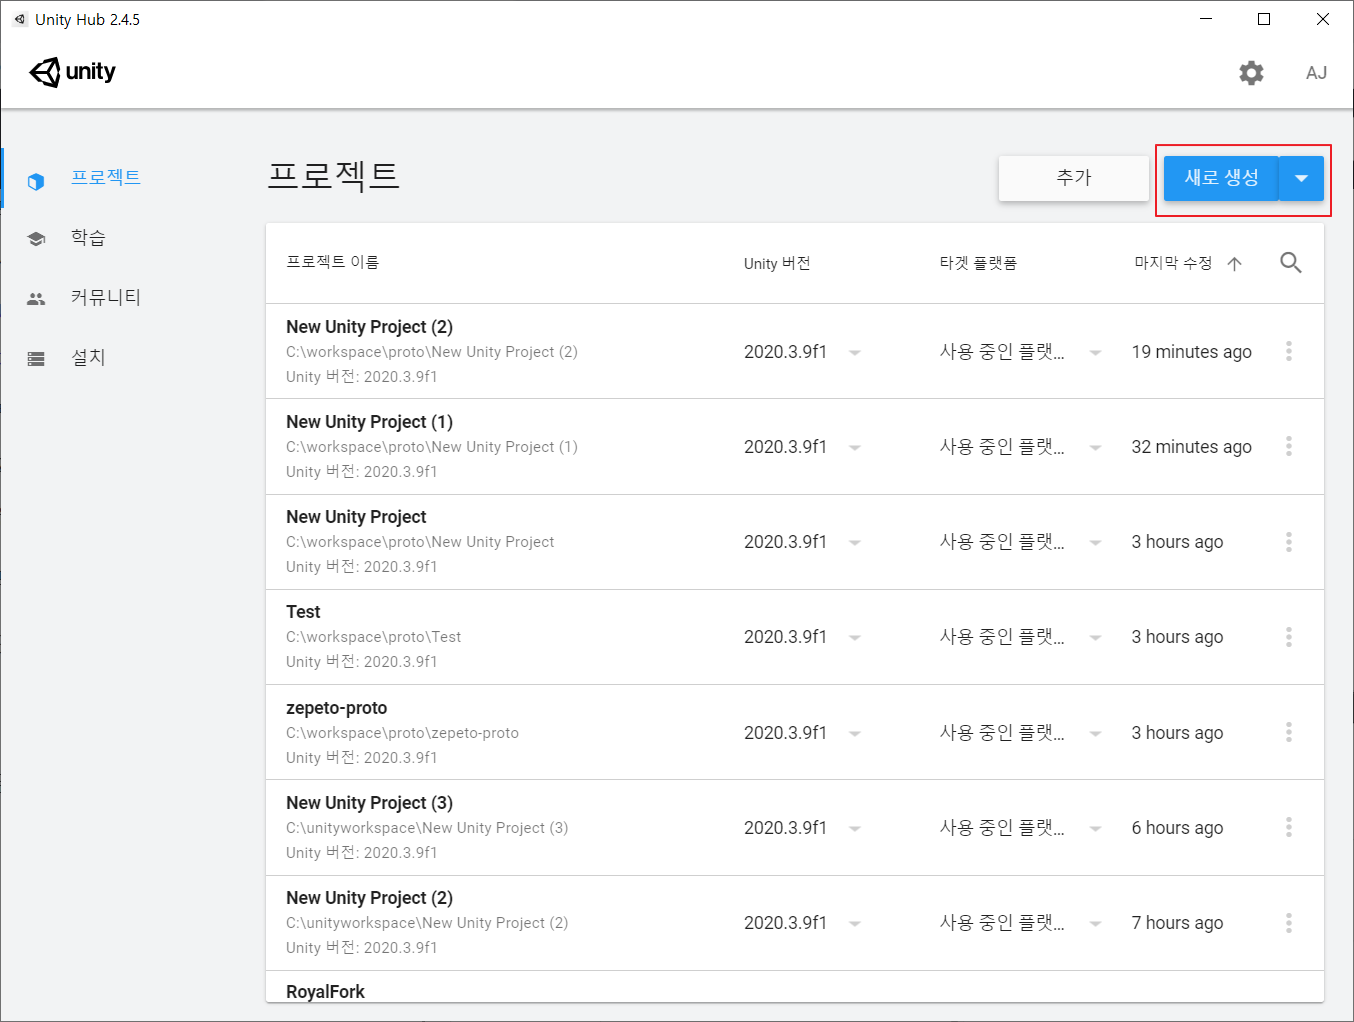Go to the 설치 sidebar tab
The height and width of the screenshot is (1022, 1354).
coord(88,357)
